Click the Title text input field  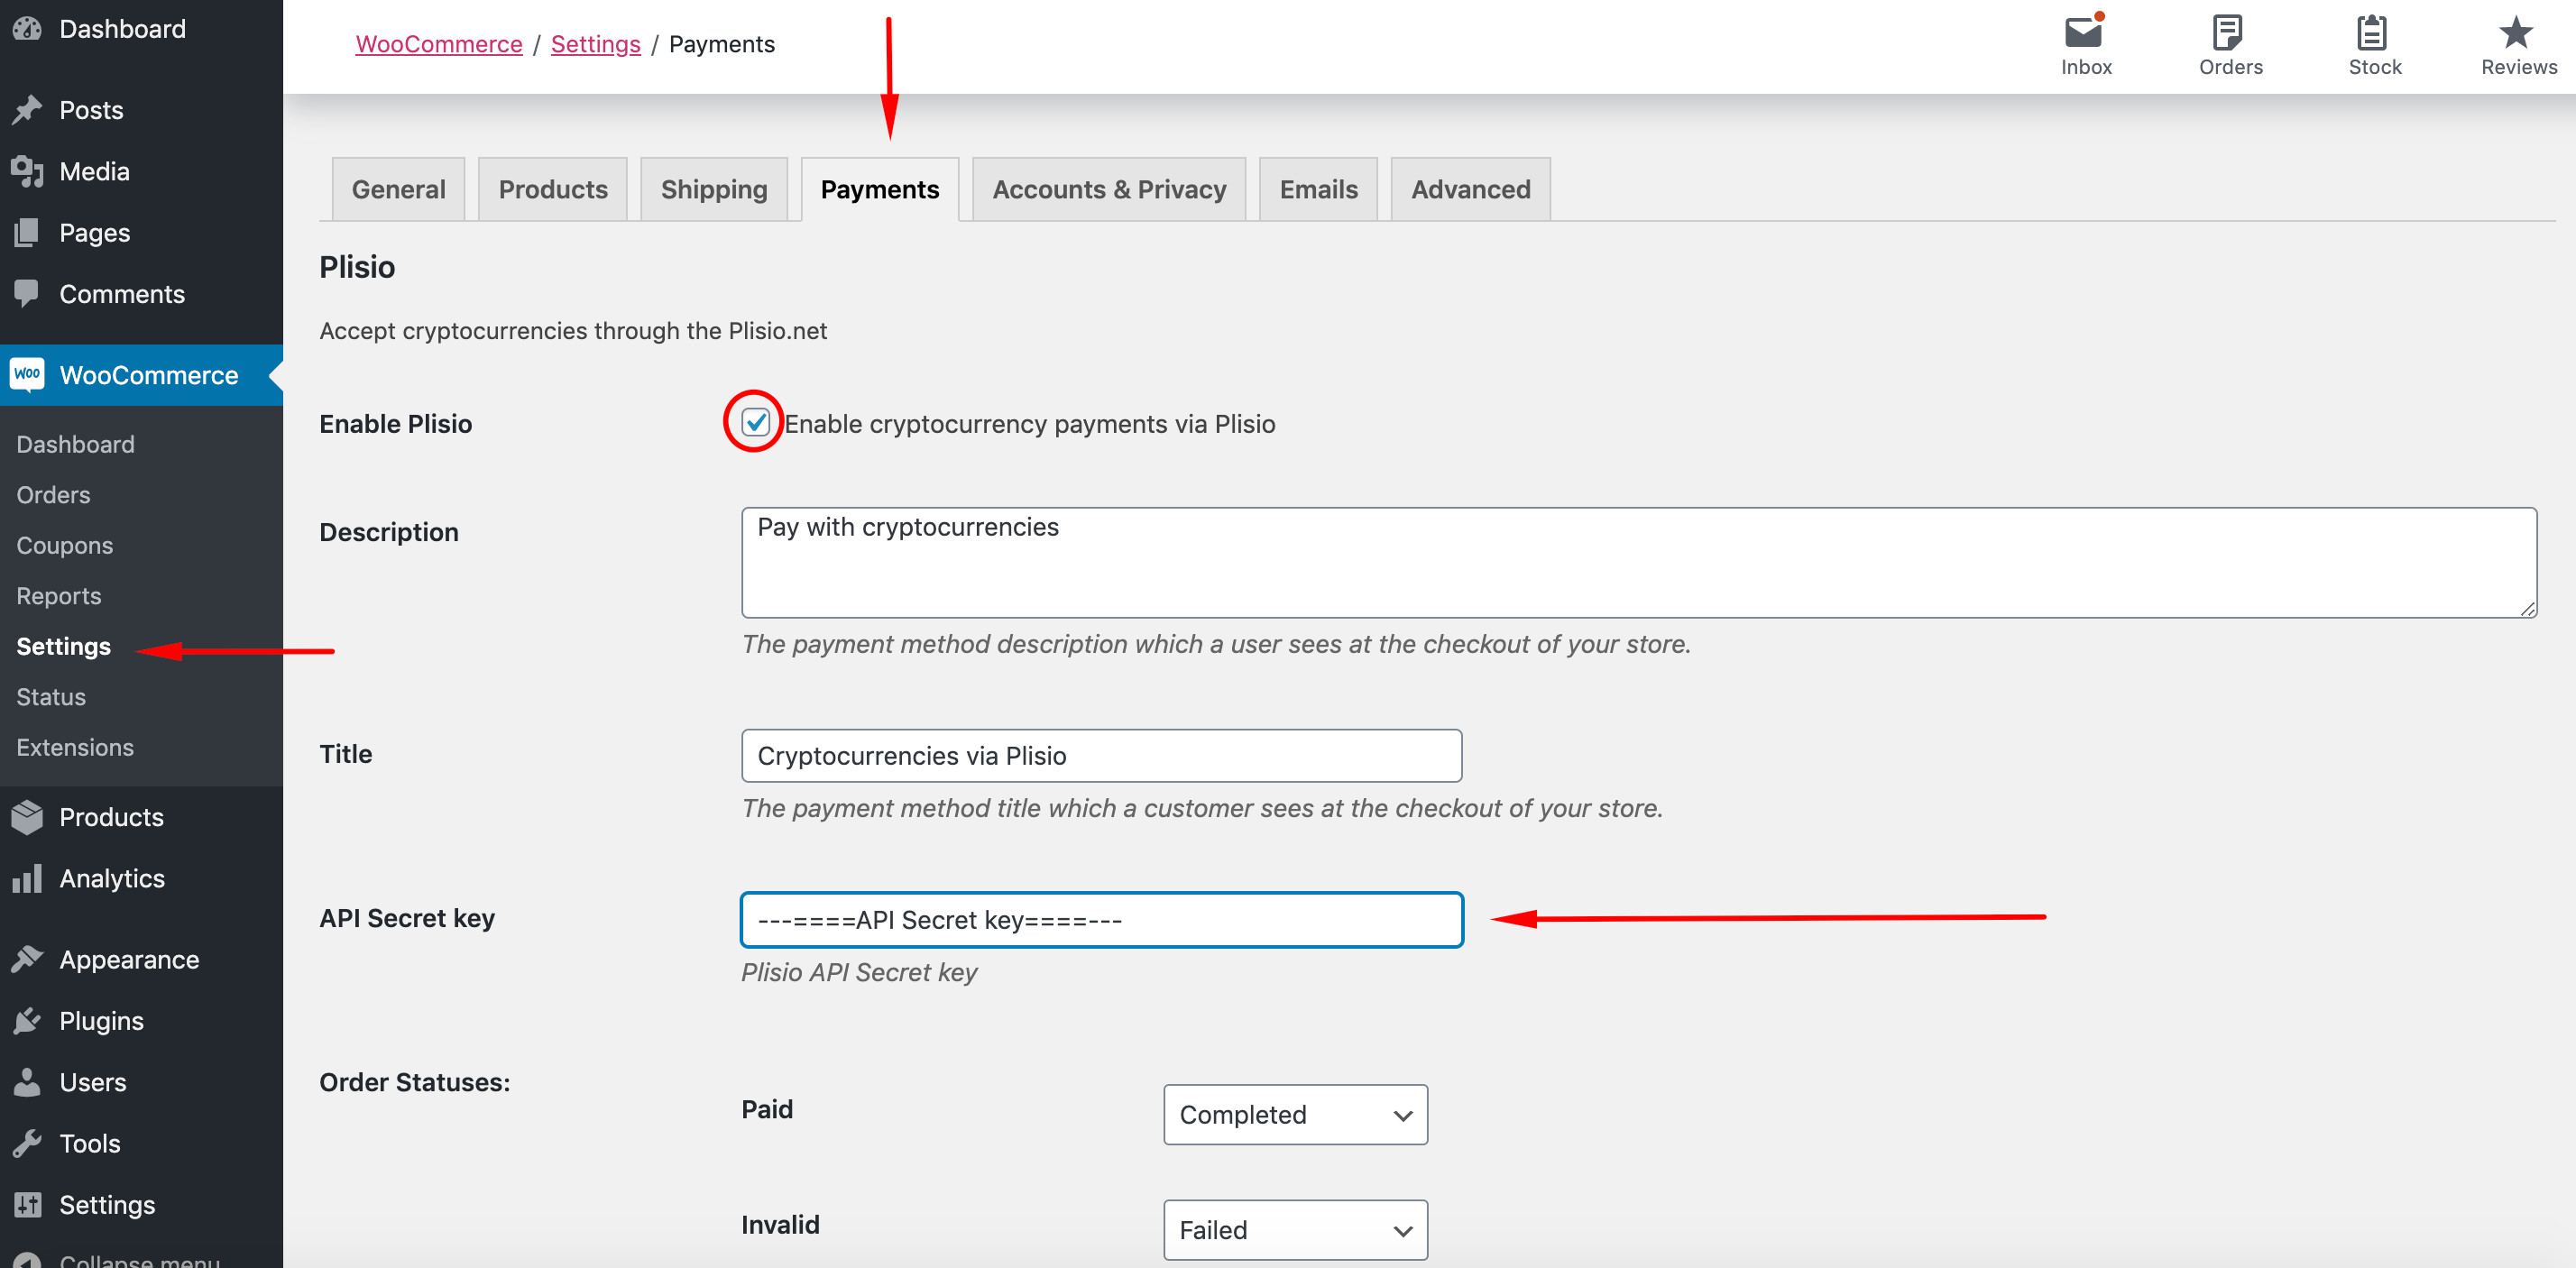click(x=1100, y=755)
